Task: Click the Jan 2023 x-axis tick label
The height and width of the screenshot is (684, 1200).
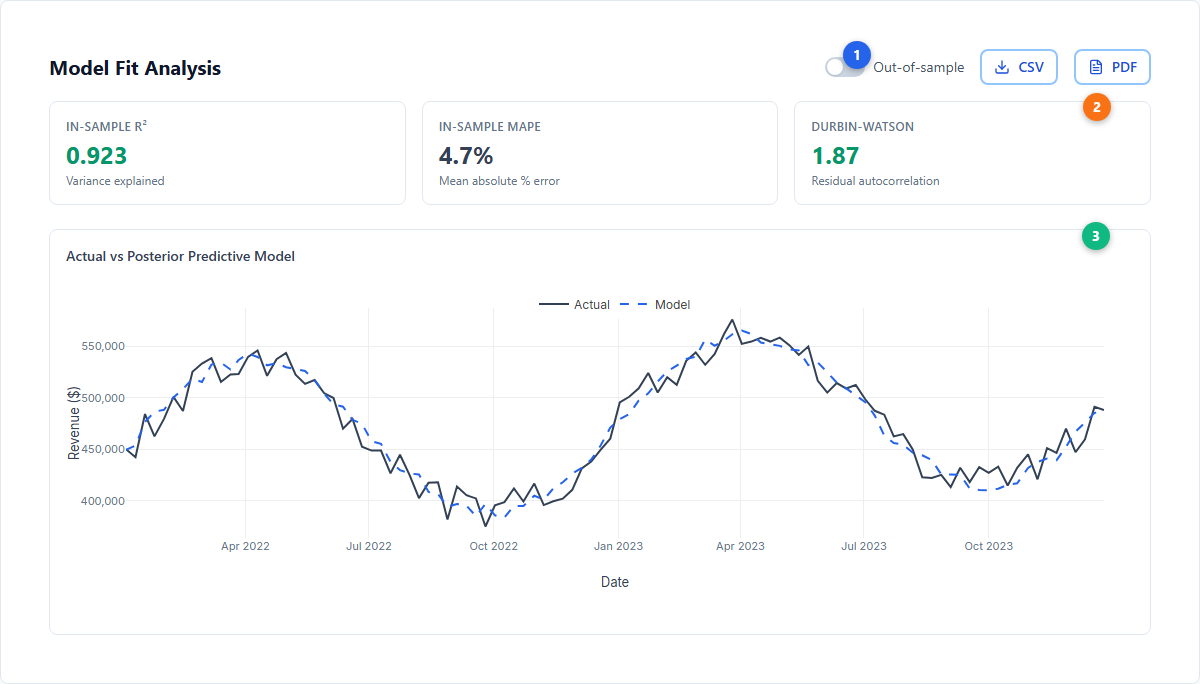Action: [618, 546]
